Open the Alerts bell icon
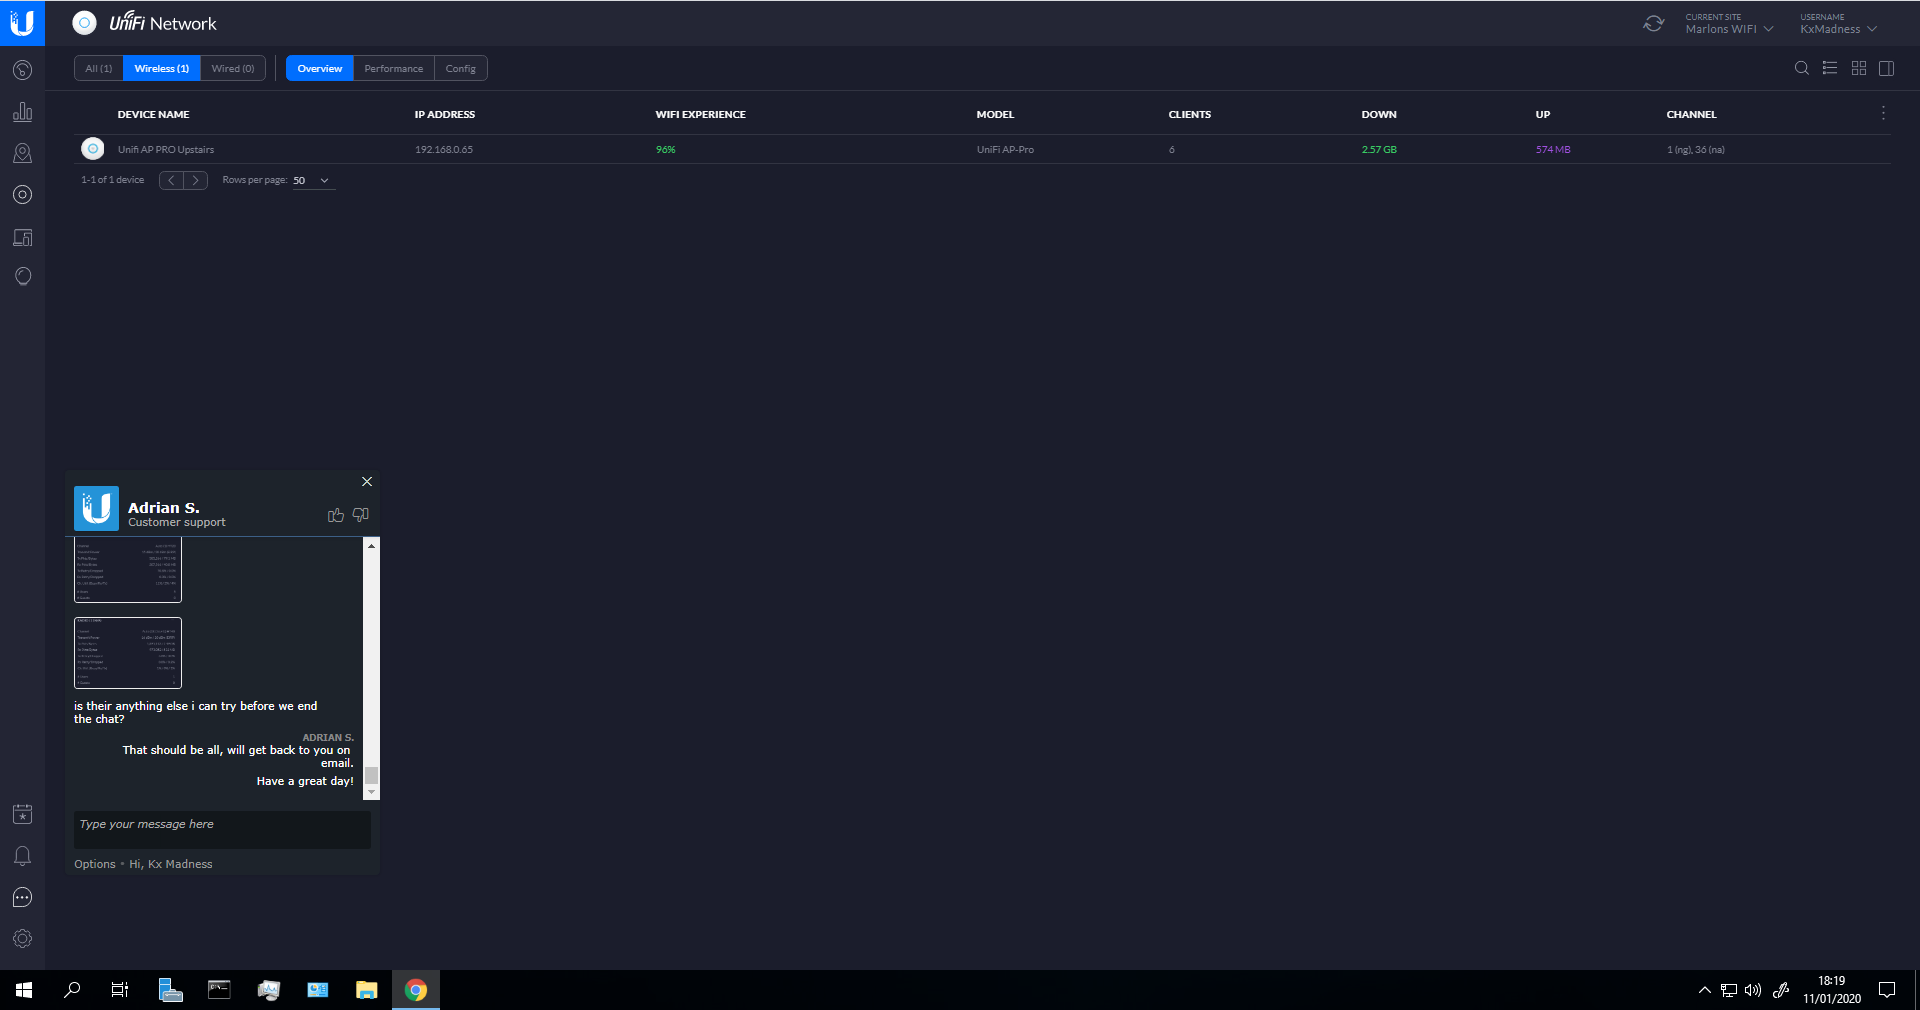This screenshot has height=1010, width=1920. pyautogui.click(x=22, y=856)
